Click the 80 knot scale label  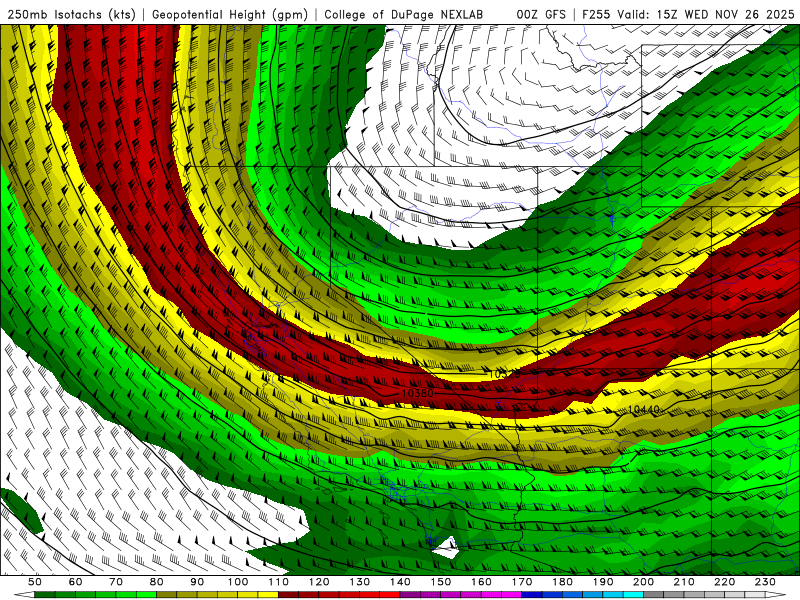tap(157, 582)
